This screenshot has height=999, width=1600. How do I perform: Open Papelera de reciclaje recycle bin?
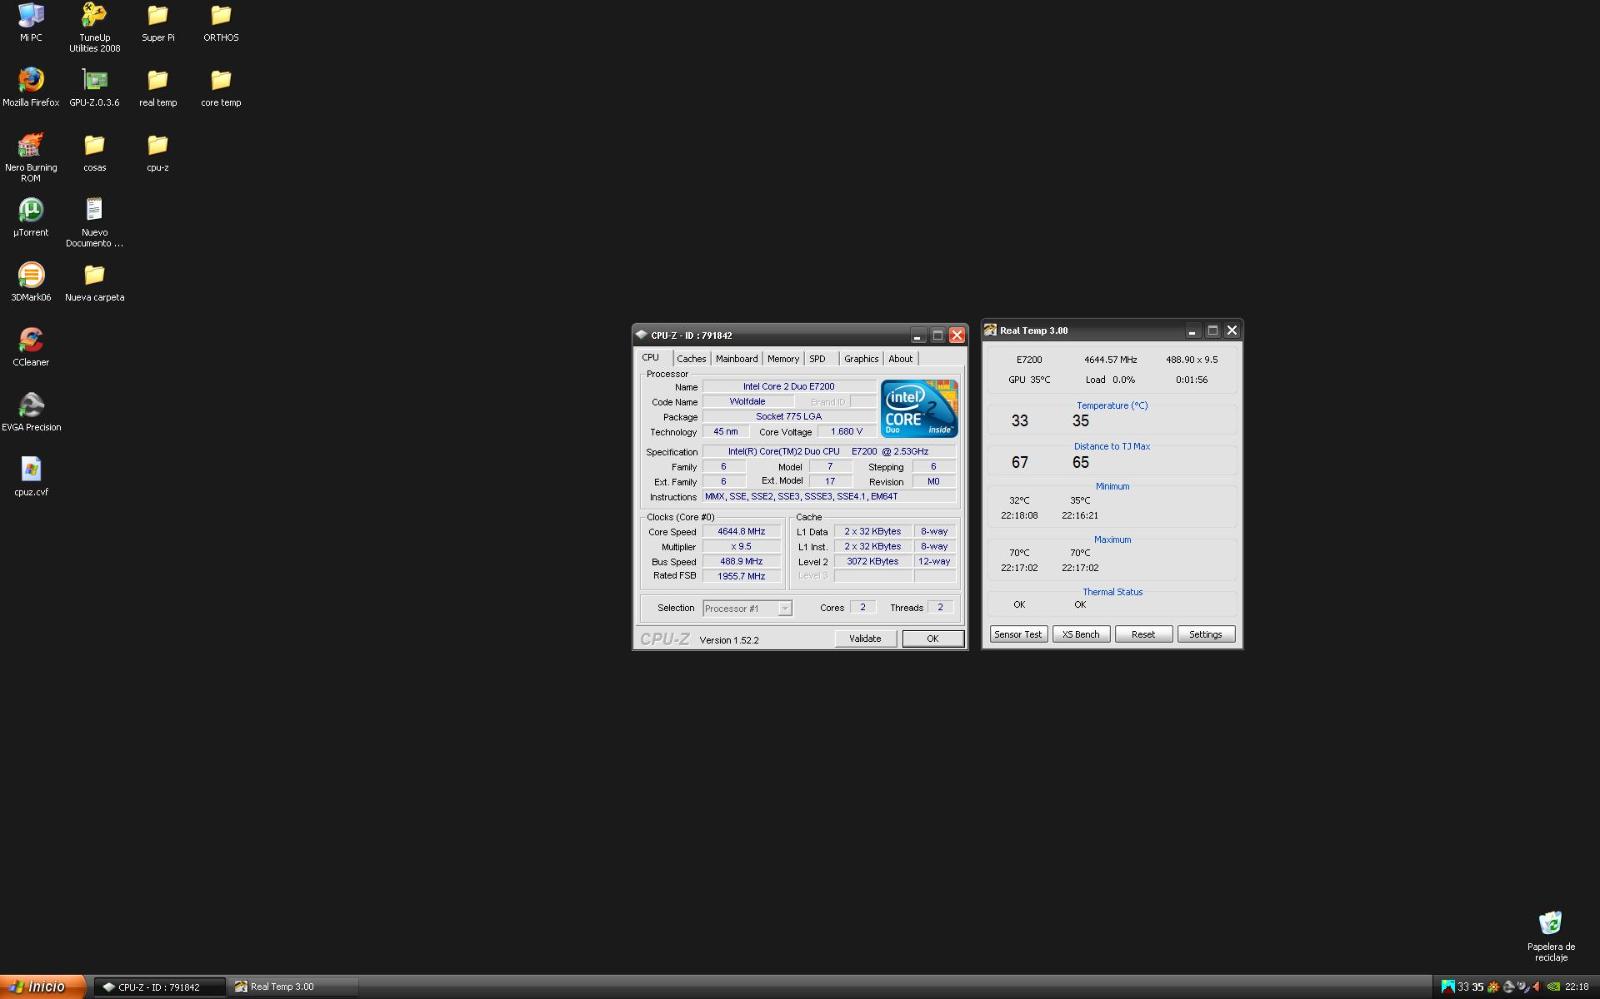pos(1551,935)
